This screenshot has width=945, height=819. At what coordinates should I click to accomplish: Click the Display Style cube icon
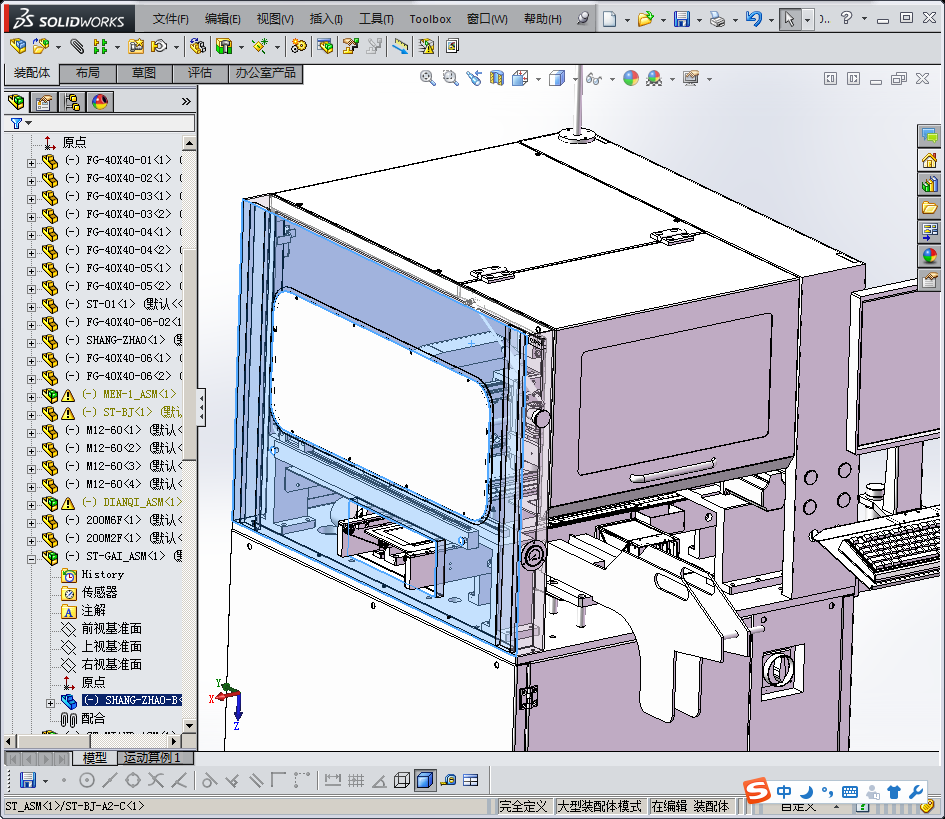click(x=557, y=78)
